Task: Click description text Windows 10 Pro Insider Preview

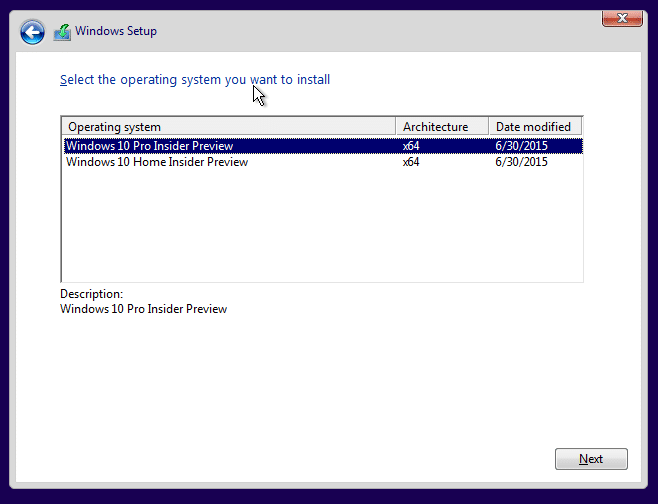Action: click(144, 309)
